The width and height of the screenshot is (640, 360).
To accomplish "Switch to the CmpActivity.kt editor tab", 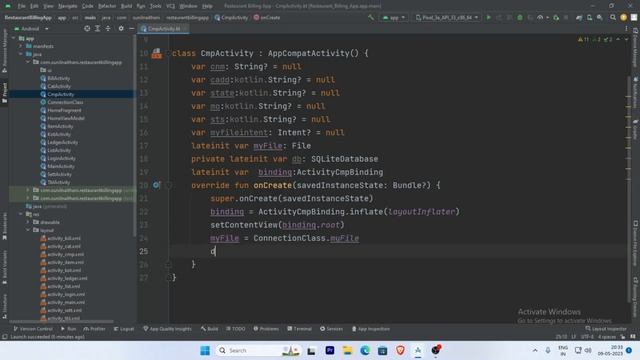I will click(163, 29).
